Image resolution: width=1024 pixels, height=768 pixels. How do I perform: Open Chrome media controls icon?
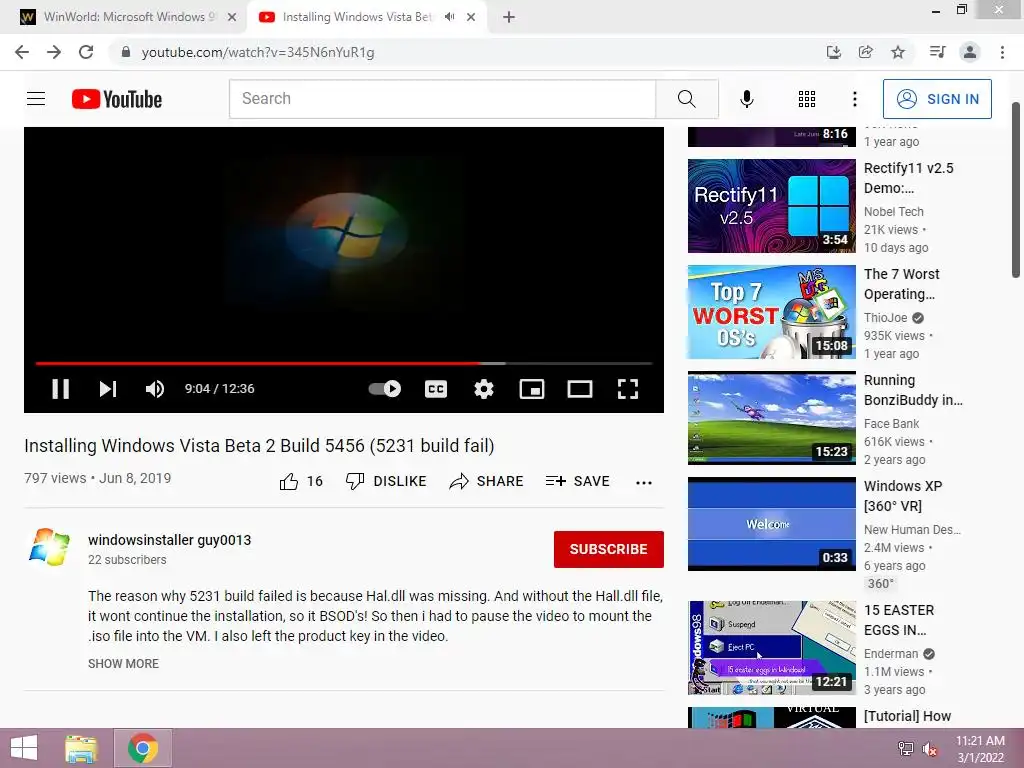[937, 52]
